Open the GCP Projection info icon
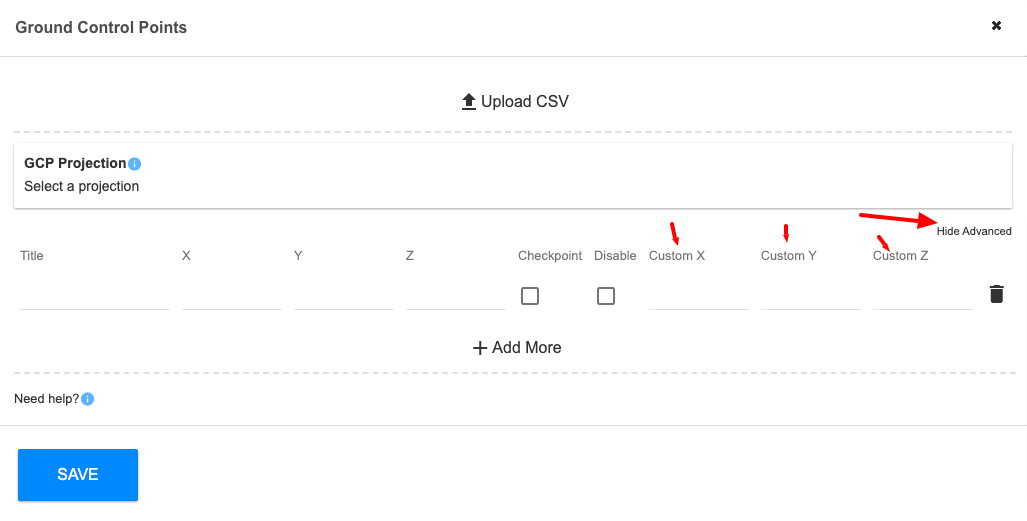 (x=134, y=164)
